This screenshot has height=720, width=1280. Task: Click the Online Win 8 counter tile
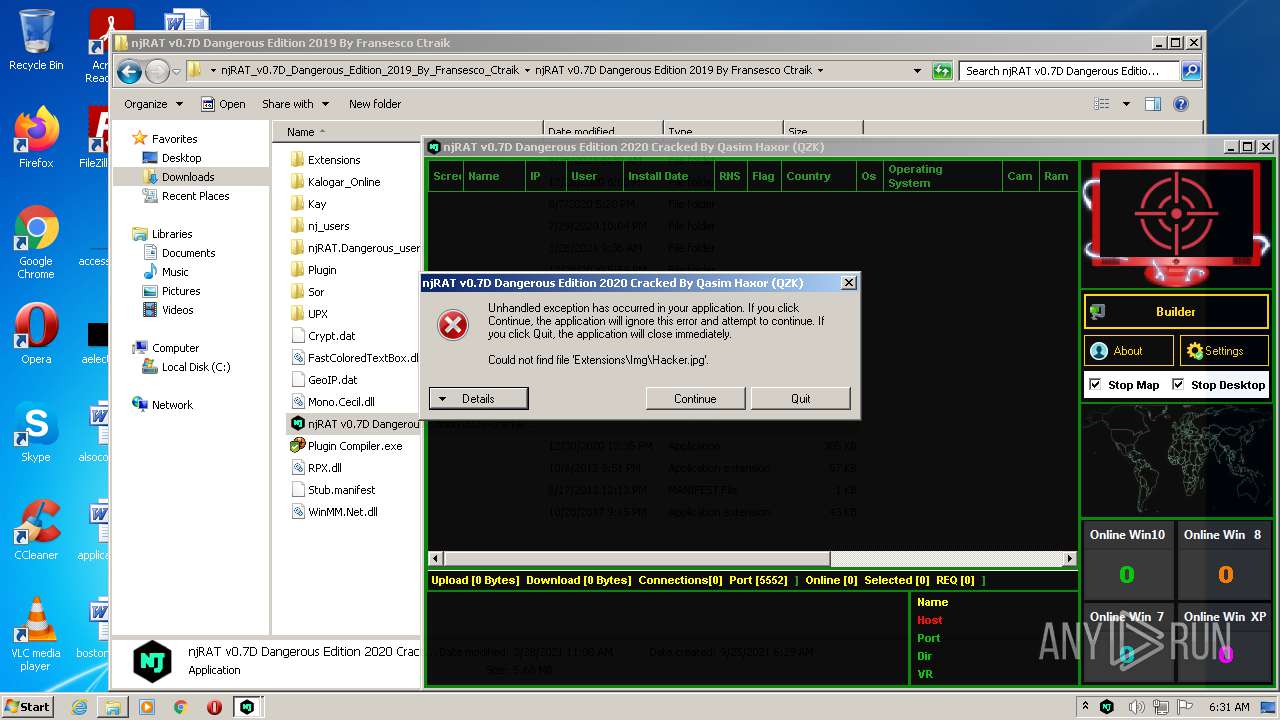(1224, 560)
